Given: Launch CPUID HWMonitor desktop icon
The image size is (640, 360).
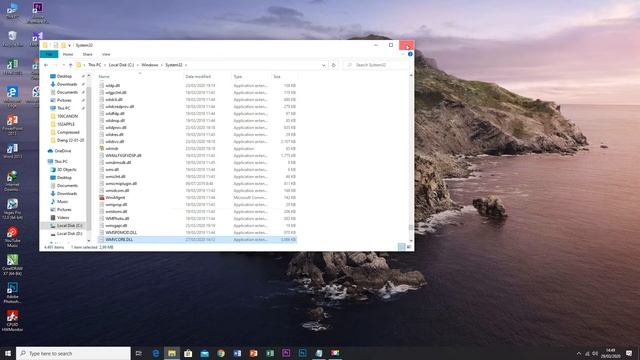Looking at the screenshot, I should tap(12, 320).
